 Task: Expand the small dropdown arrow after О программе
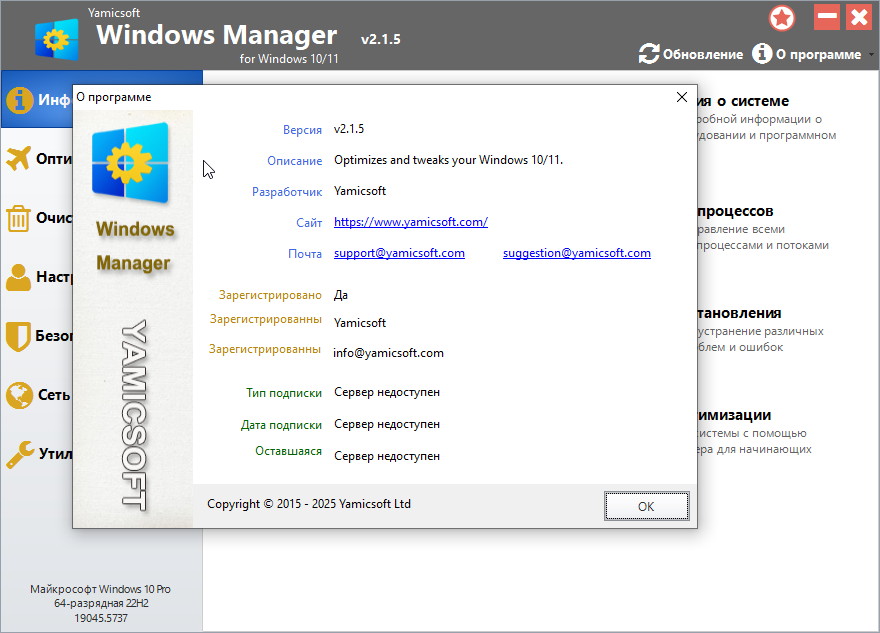point(871,55)
